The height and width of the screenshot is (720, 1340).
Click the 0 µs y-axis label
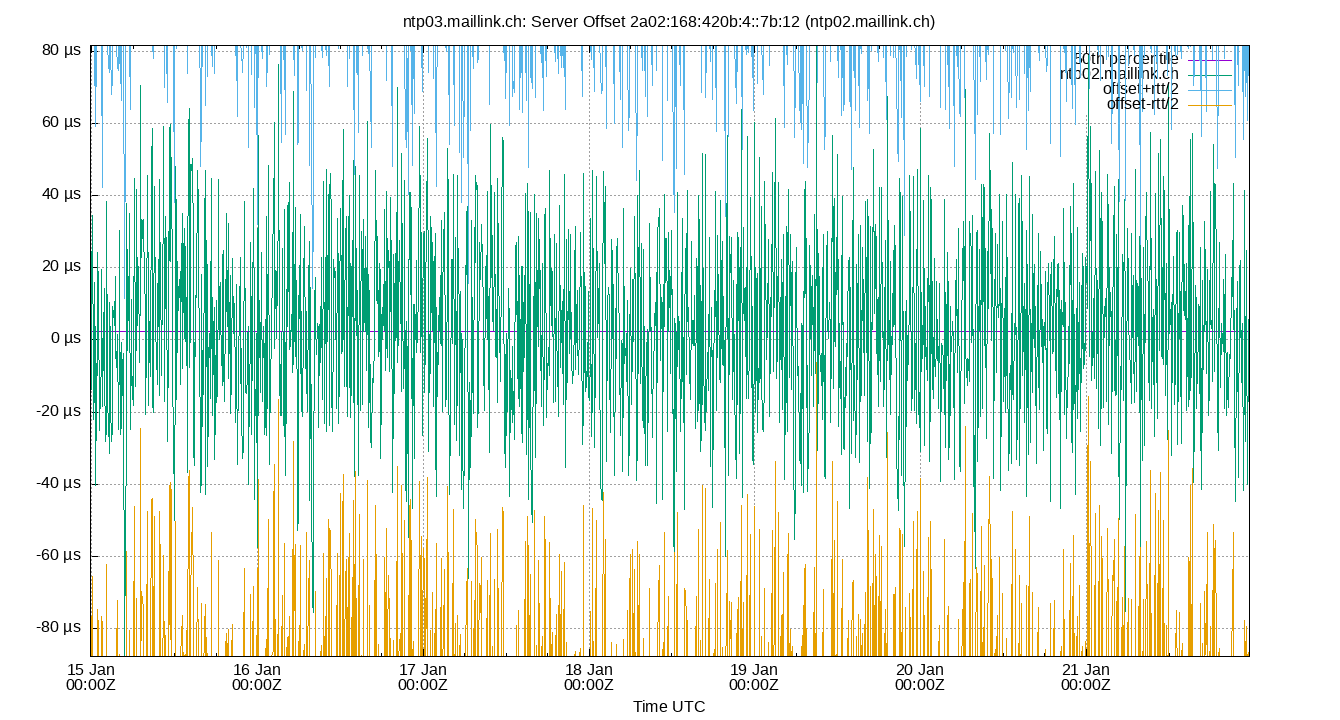coord(66,339)
